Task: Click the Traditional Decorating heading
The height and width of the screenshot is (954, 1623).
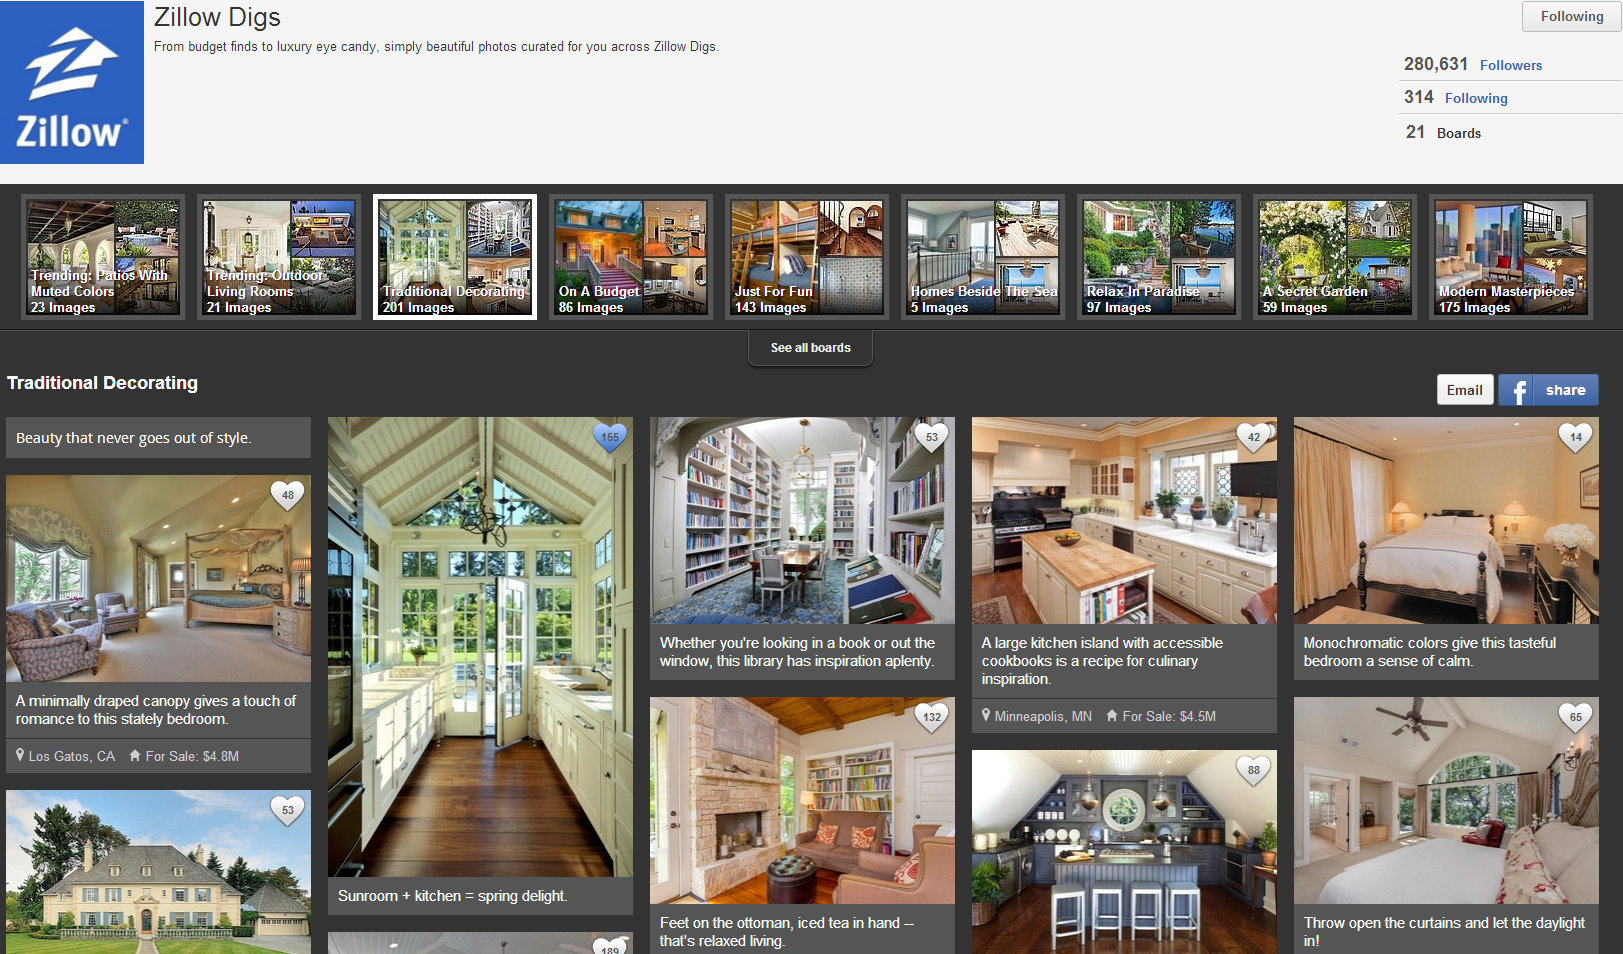Action: 102,383
